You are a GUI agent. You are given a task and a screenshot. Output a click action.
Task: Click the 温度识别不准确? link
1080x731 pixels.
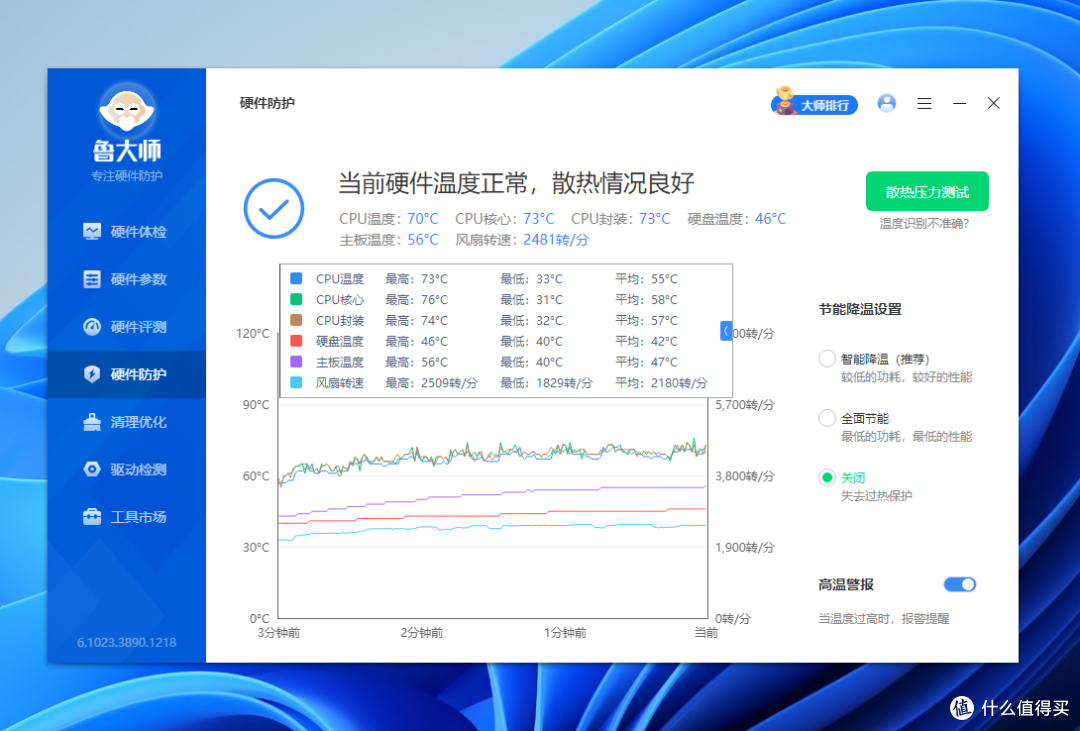point(924,224)
